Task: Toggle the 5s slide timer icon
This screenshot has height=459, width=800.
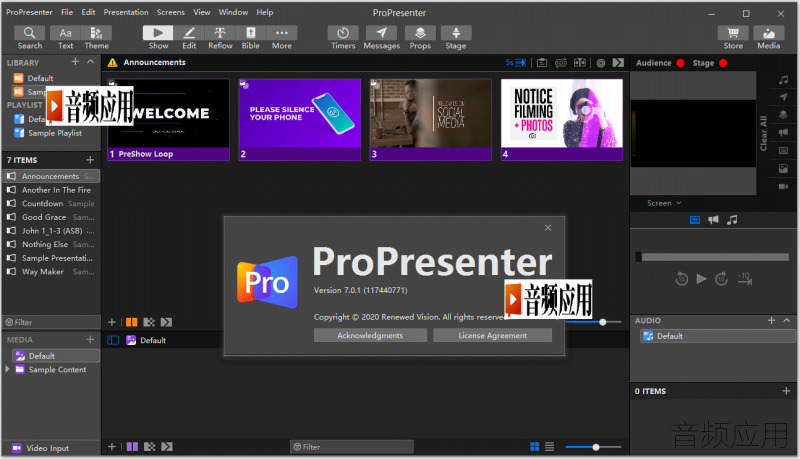Action: click(515, 62)
